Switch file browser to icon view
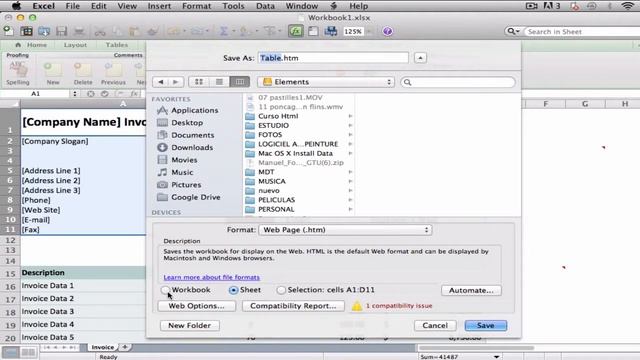 point(199,82)
